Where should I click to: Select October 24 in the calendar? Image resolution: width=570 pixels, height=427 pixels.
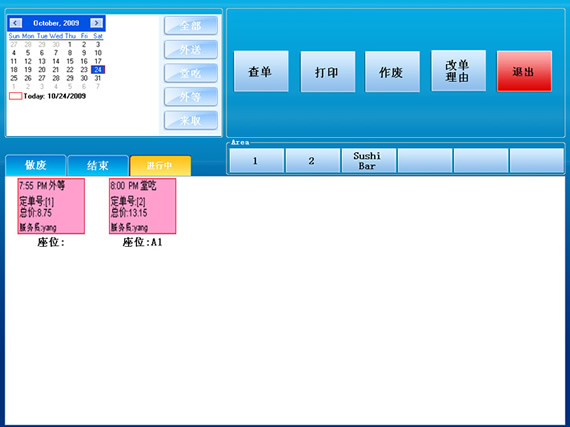point(98,69)
